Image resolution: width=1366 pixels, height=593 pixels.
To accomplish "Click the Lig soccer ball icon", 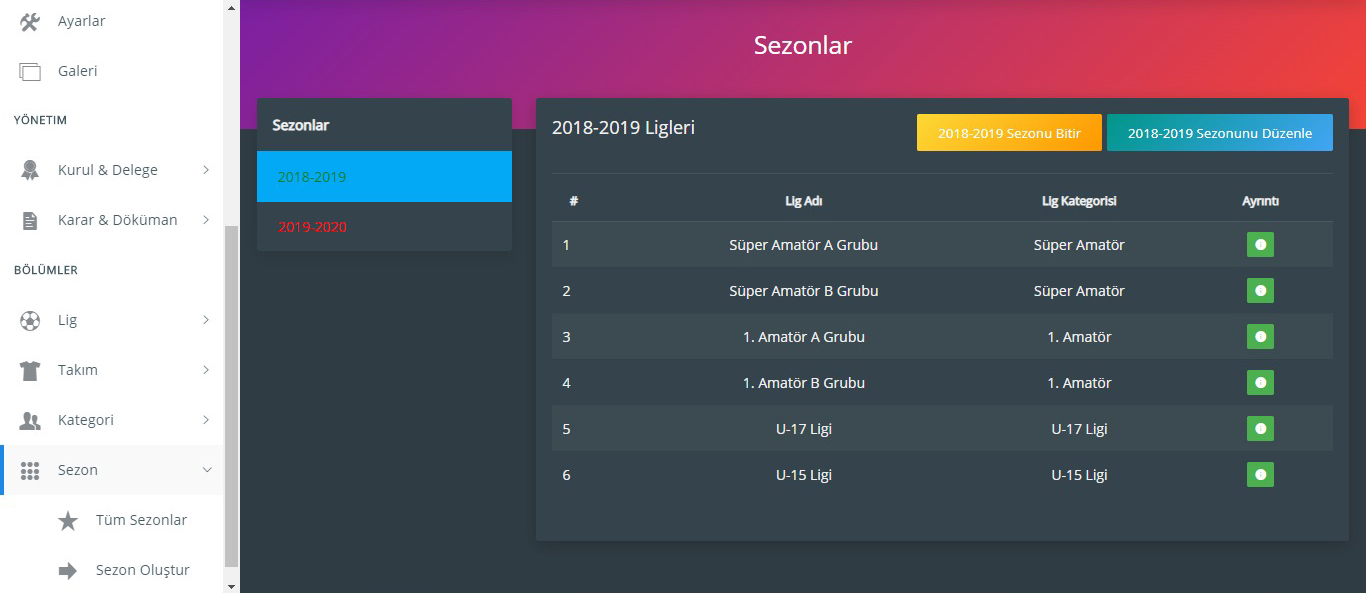I will point(30,320).
